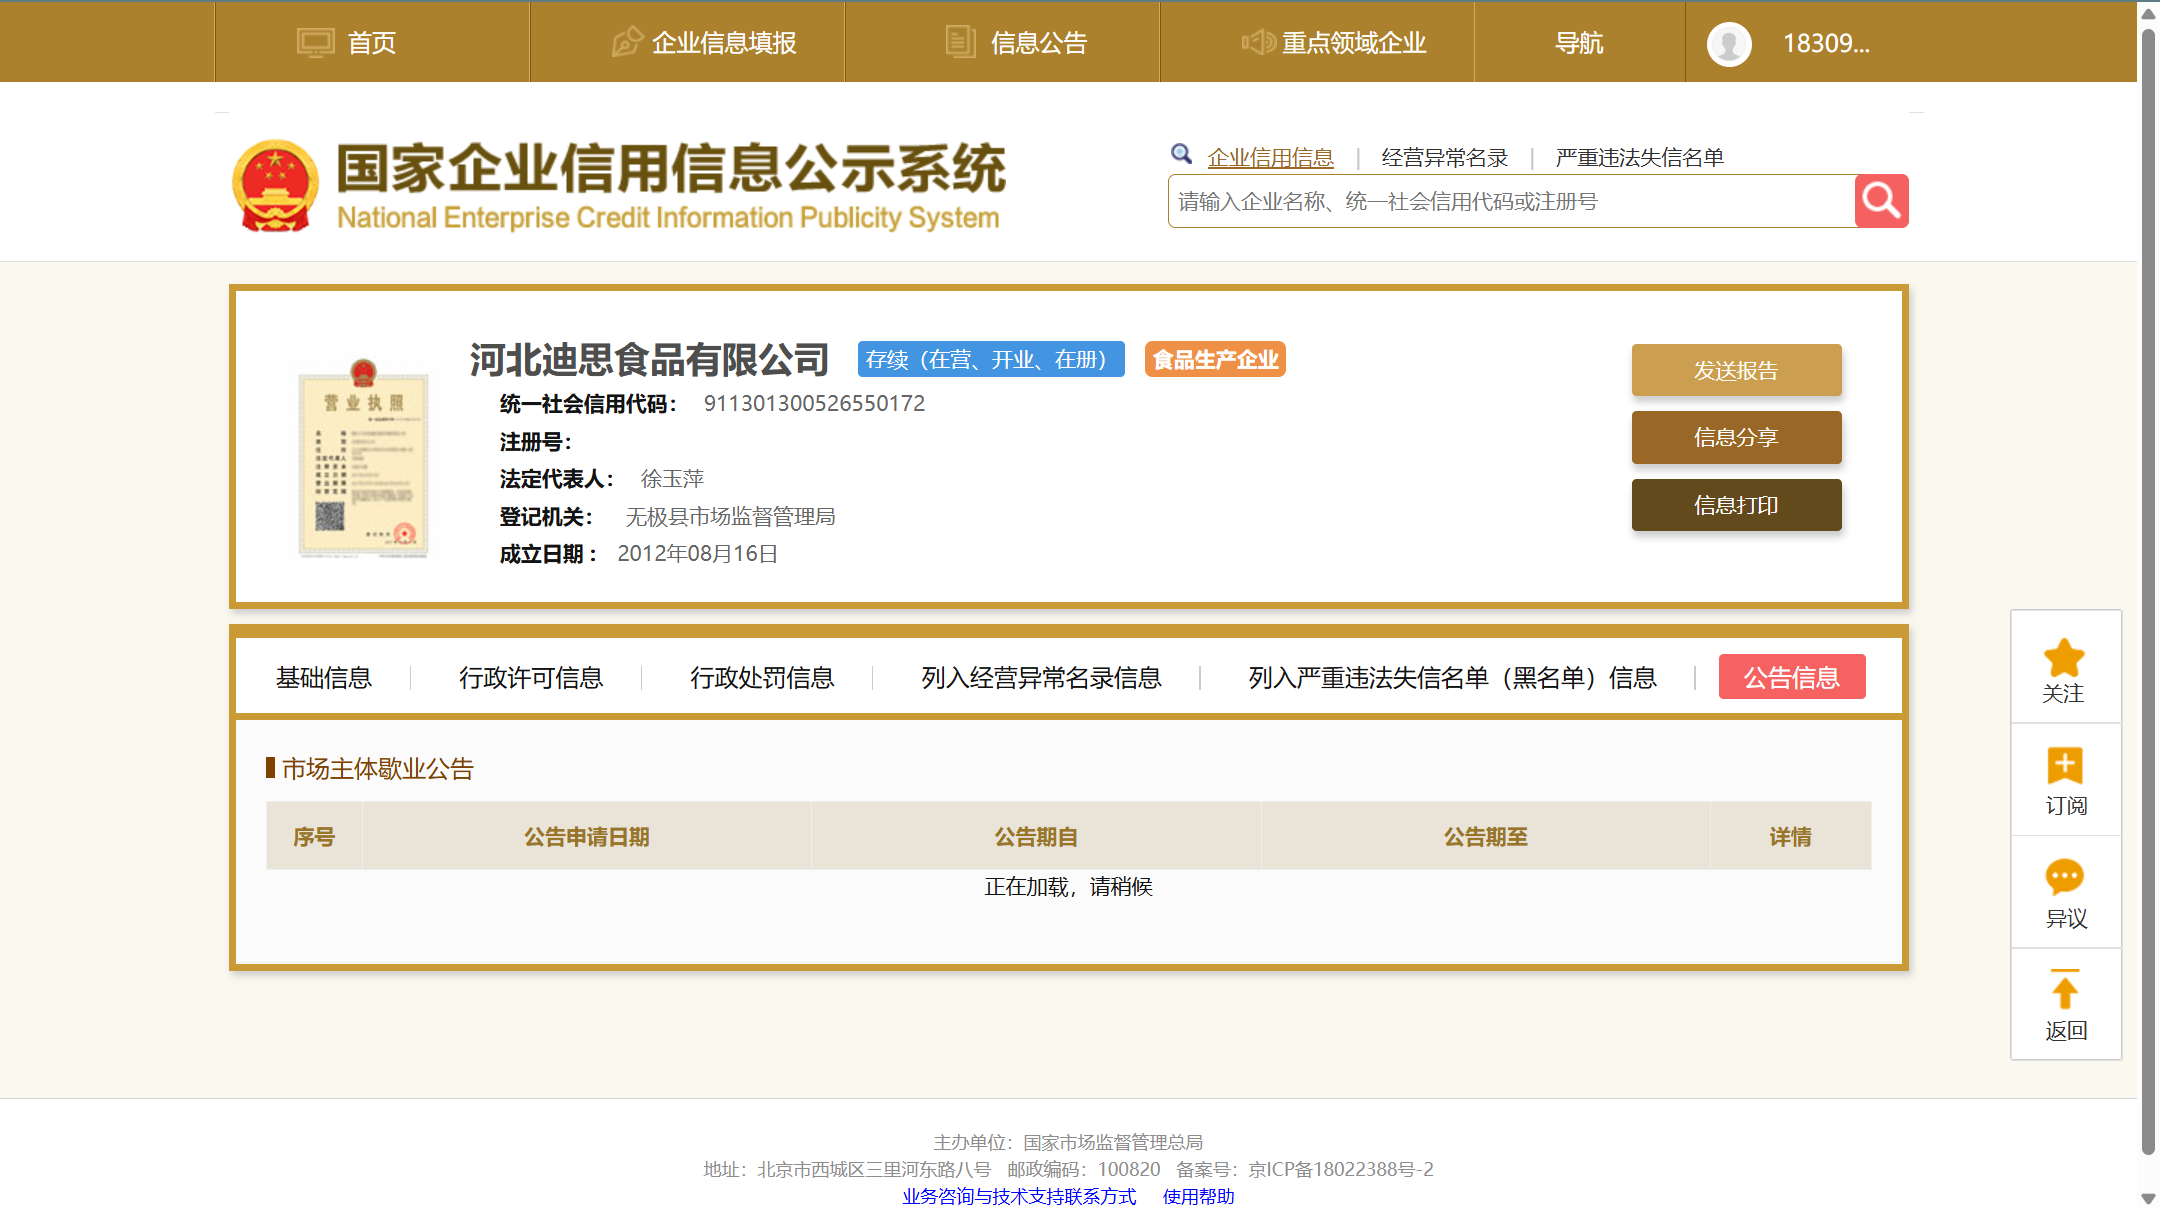Click establishment date 2012年08月16日
The height and width of the screenshot is (1209, 2160).
(697, 554)
